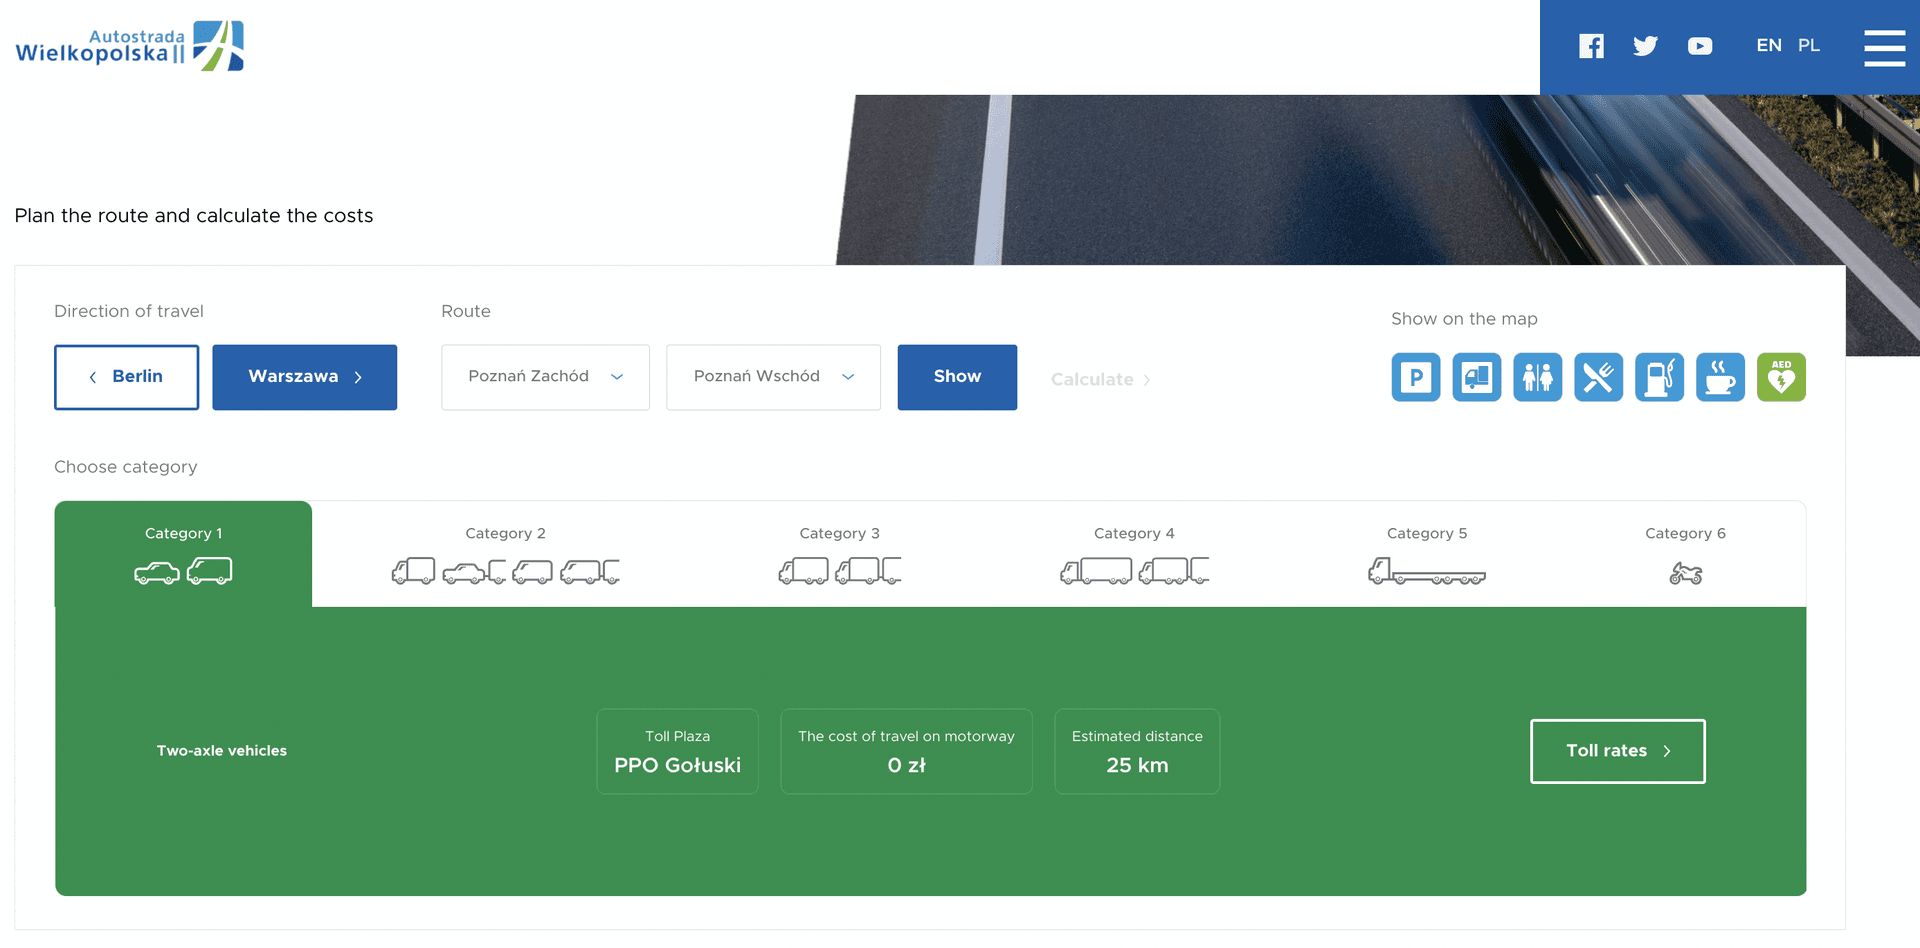Open the Toll rates button
This screenshot has width=1920, height=948.
tap(1618, 751)
